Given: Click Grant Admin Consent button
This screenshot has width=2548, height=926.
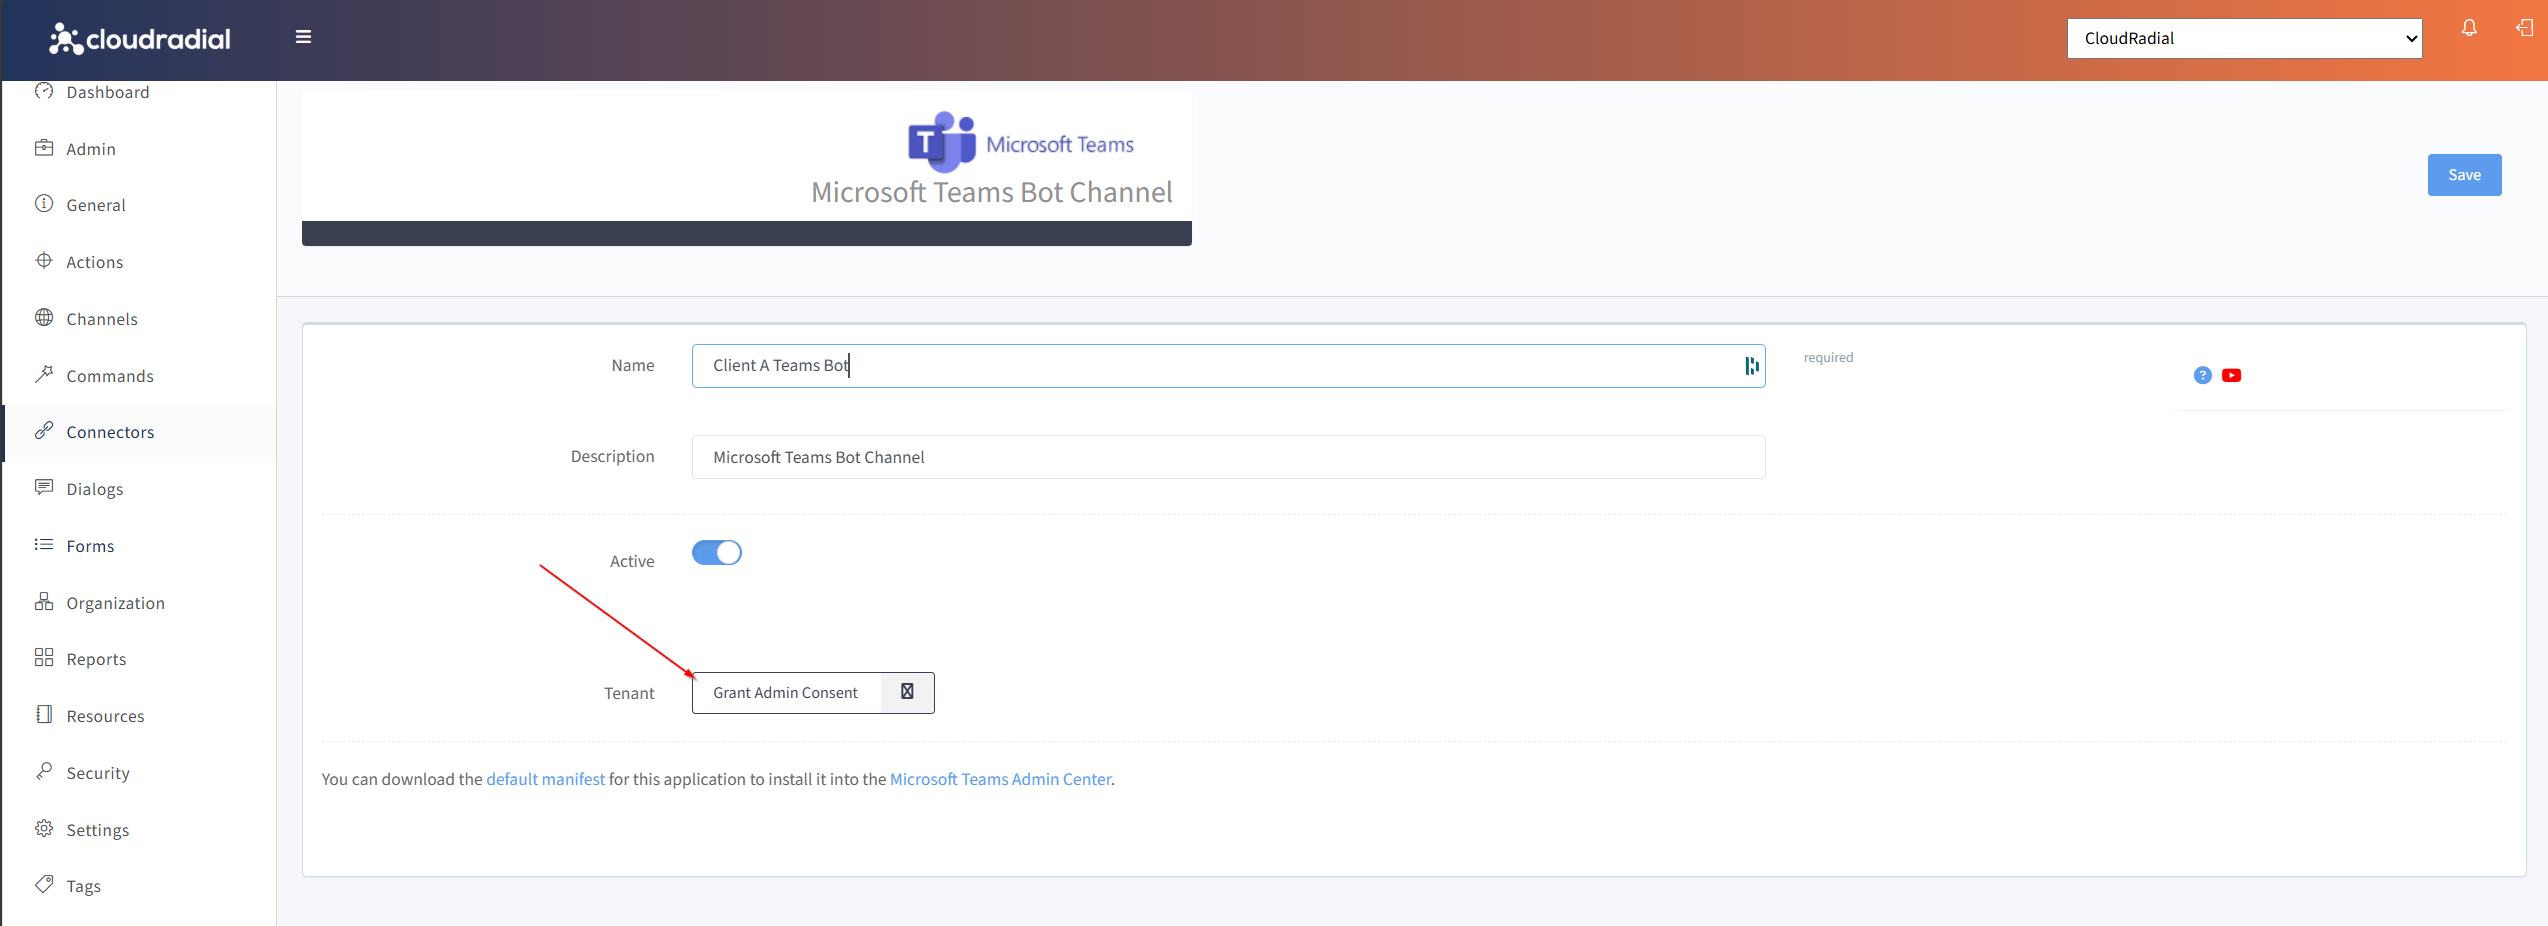Looking at the screenshot, I should point(786,693).
